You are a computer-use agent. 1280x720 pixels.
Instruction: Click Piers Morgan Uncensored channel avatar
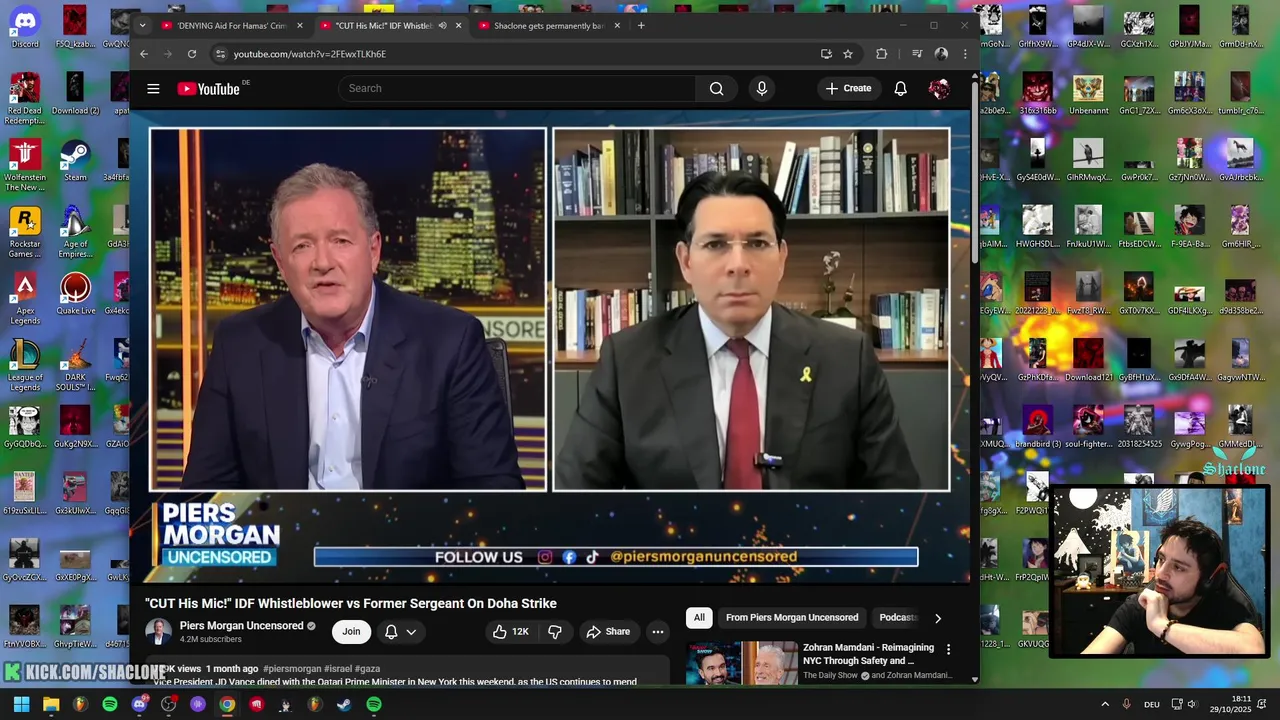point(158,632)
